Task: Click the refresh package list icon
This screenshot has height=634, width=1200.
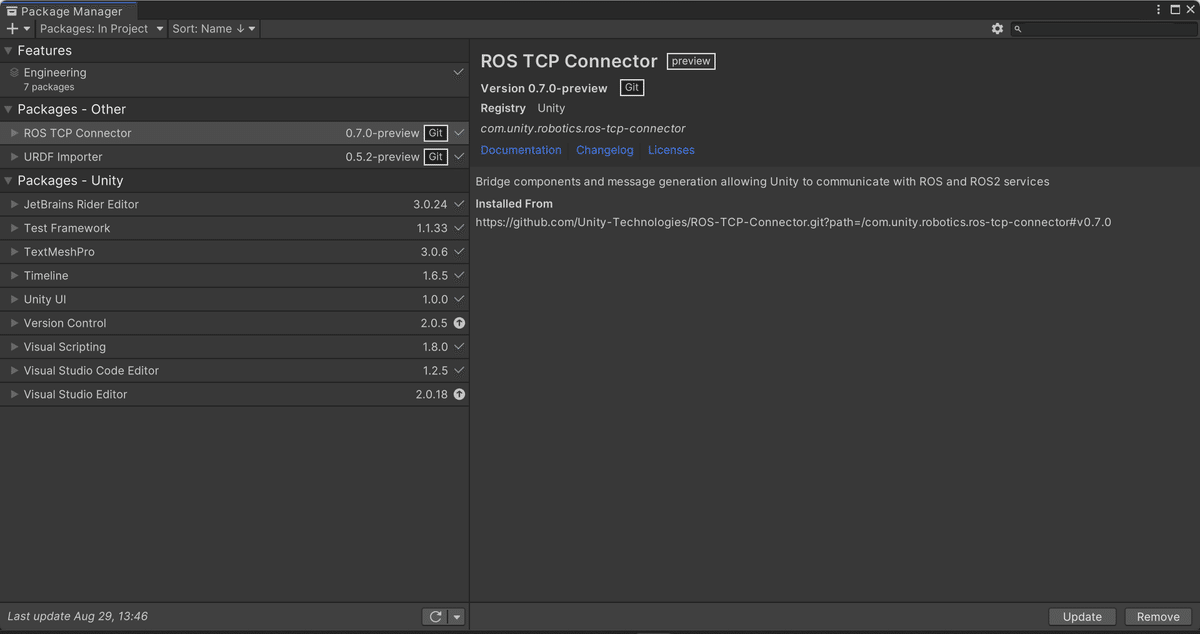Action: [435, 617]
